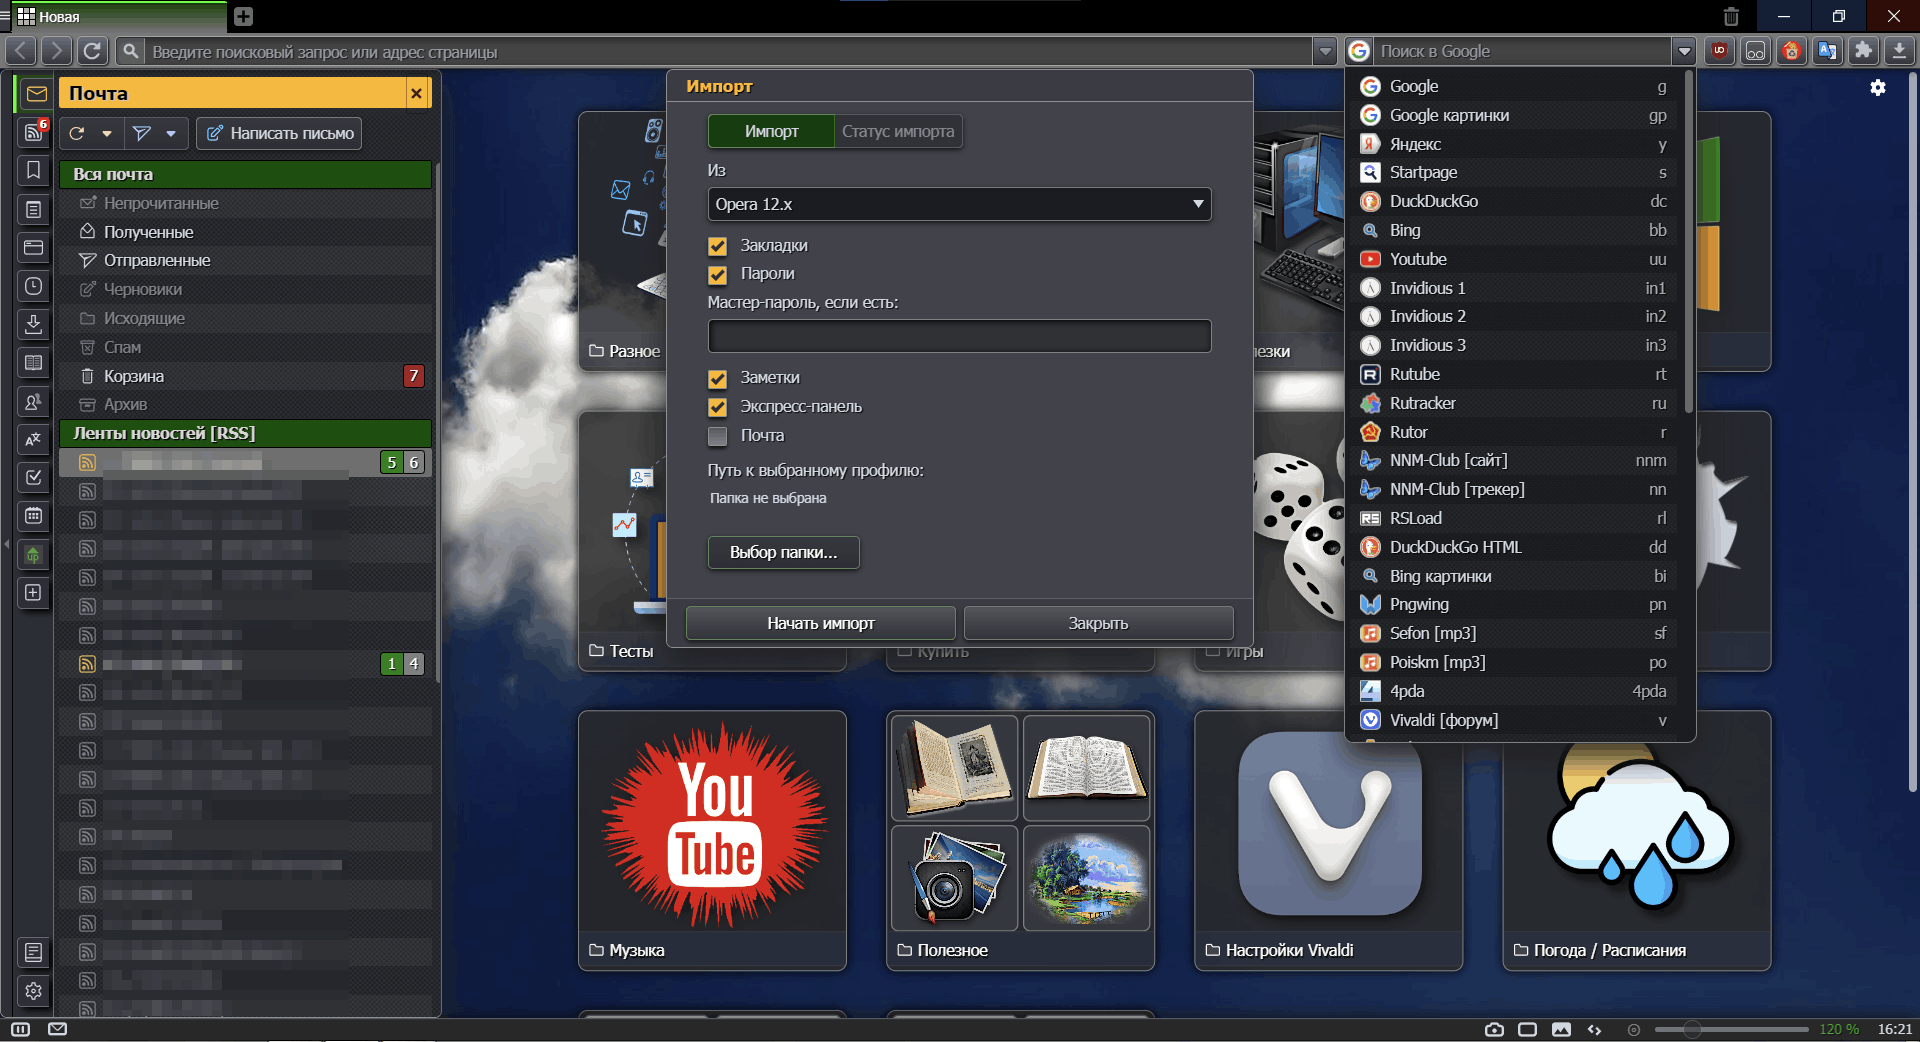Click the Закрыть button in the dialog
This screenshot has height=1042, width=1920.
[1098, 623]
